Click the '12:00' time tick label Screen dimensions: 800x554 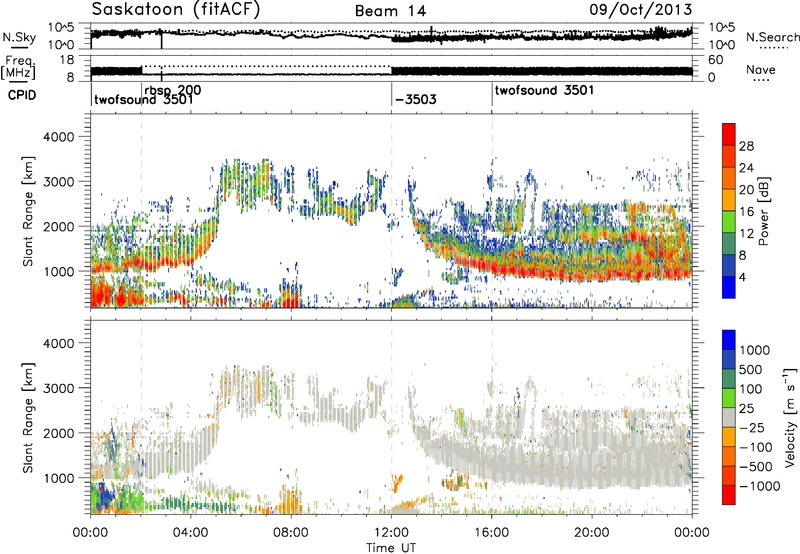[x=391, y=533]
